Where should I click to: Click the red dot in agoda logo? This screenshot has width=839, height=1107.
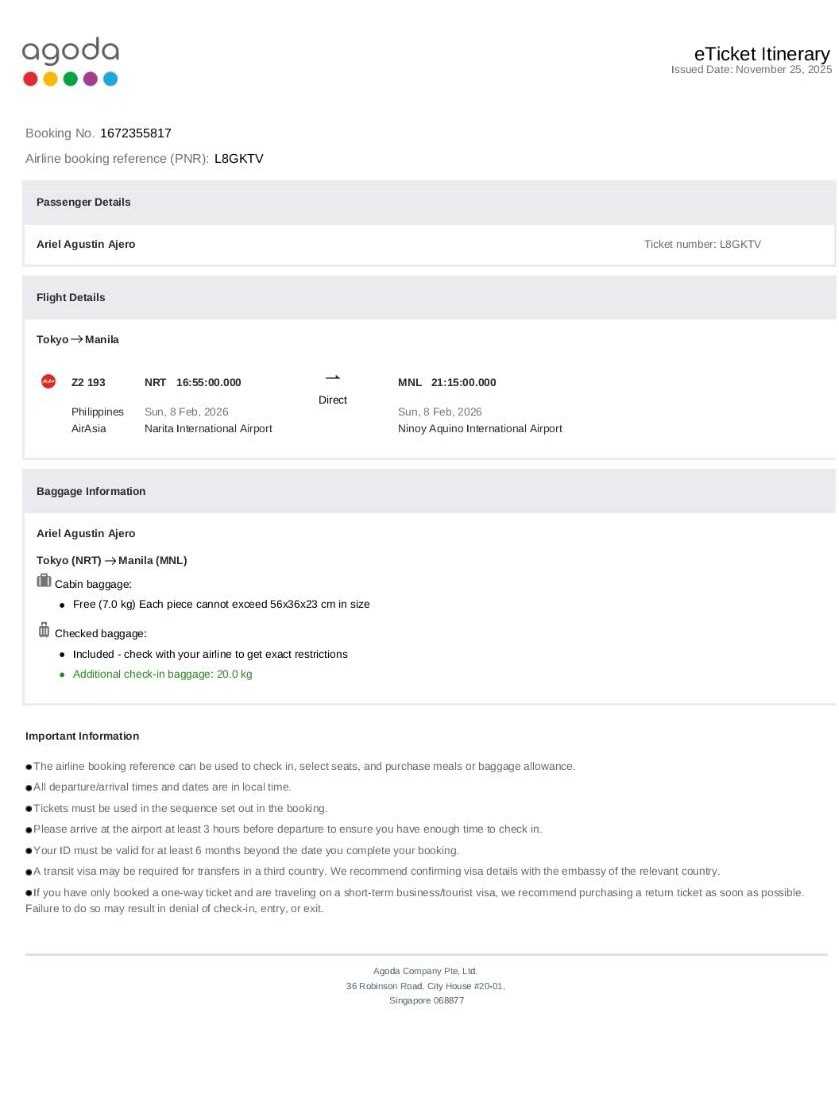[30, 79]
